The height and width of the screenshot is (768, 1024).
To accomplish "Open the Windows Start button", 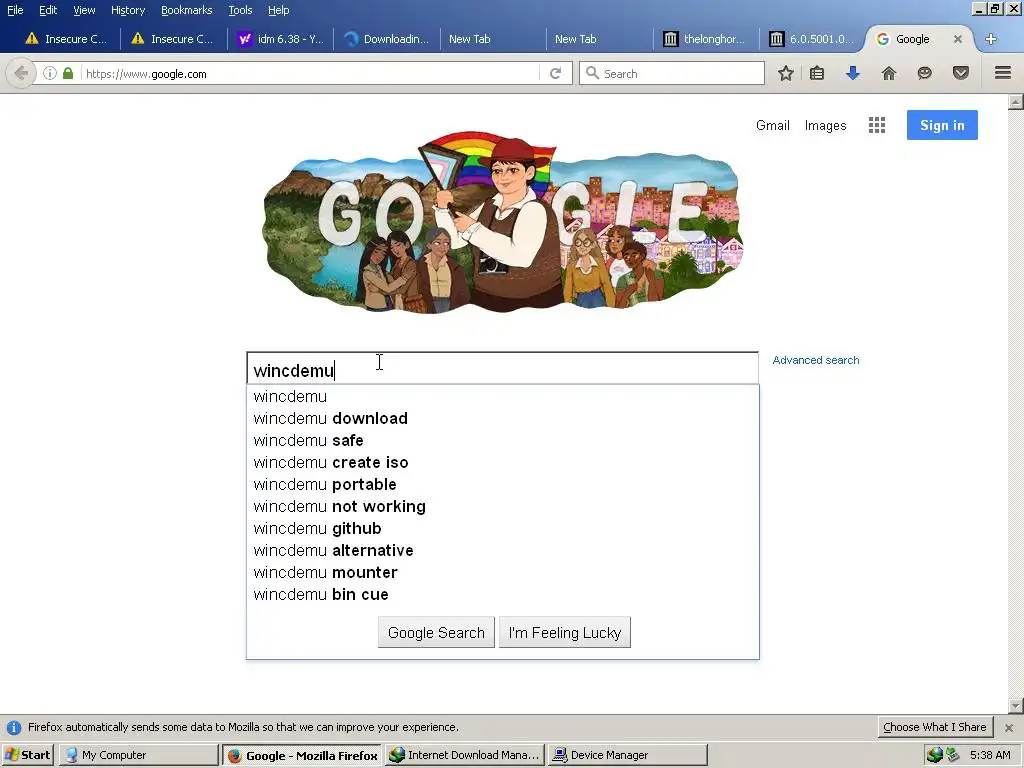I will 28,755.
